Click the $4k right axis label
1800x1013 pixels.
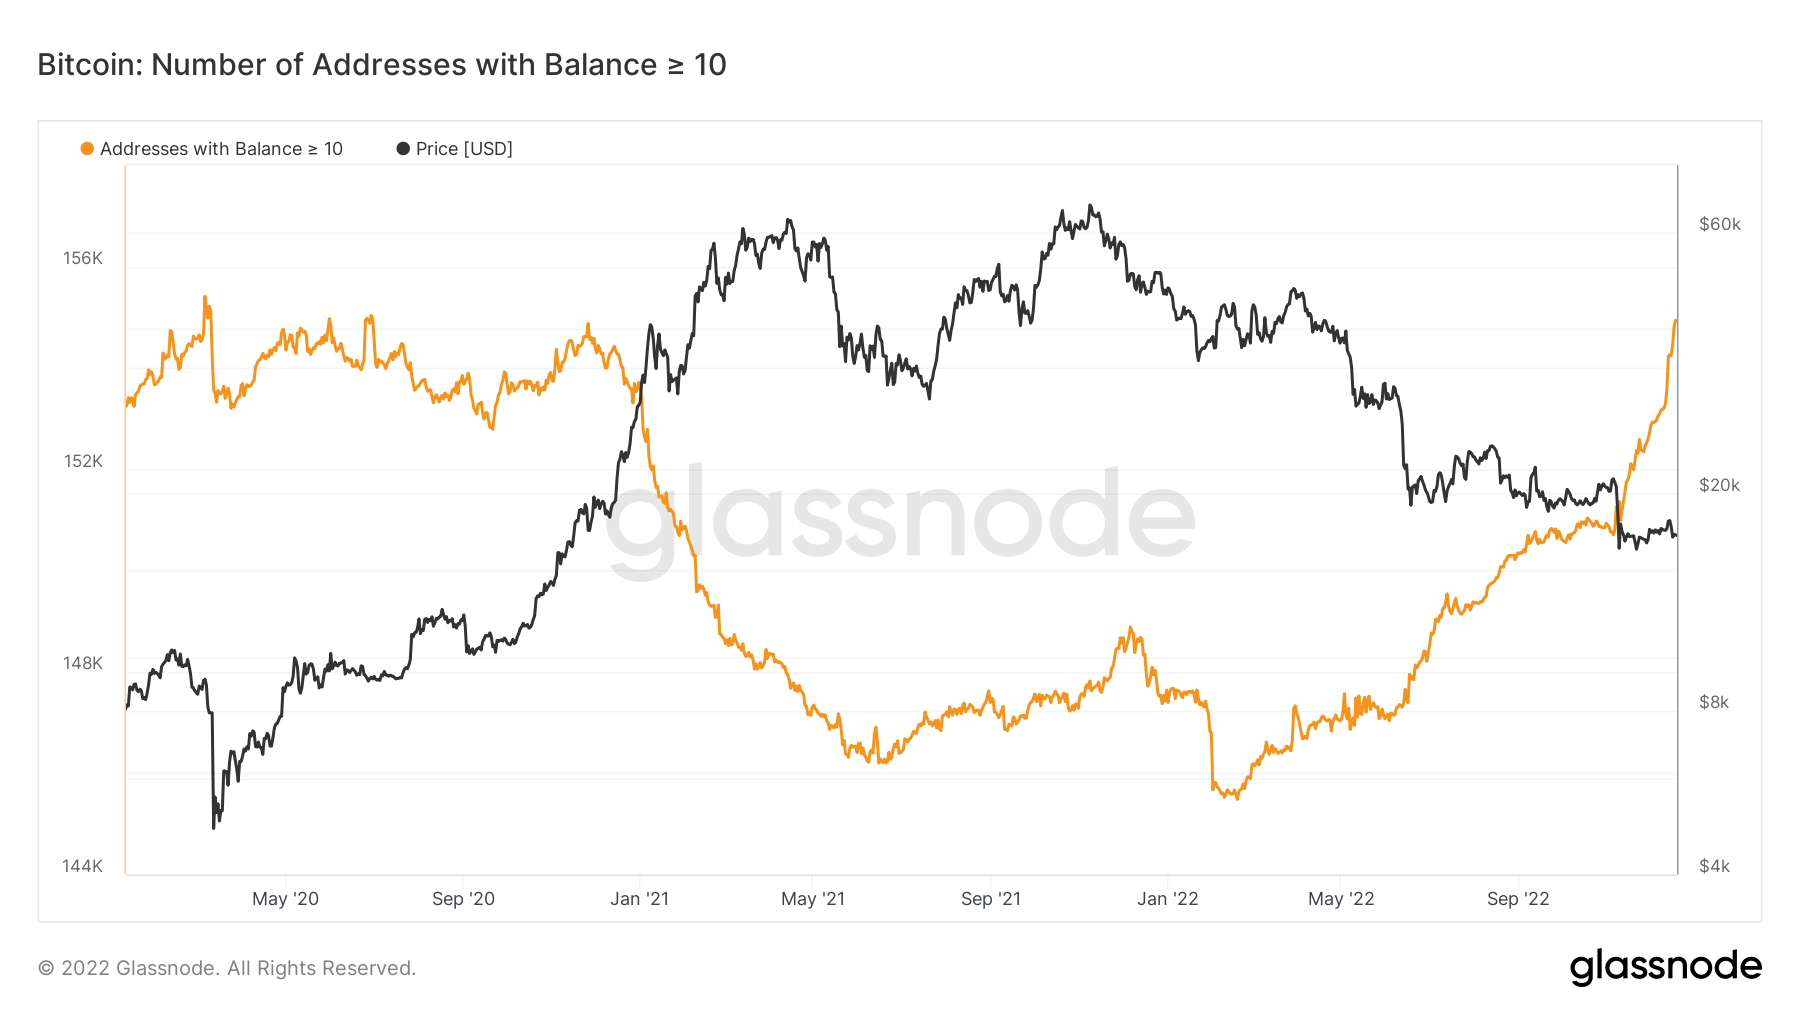pyautogui.click(x=1714, y=866)
